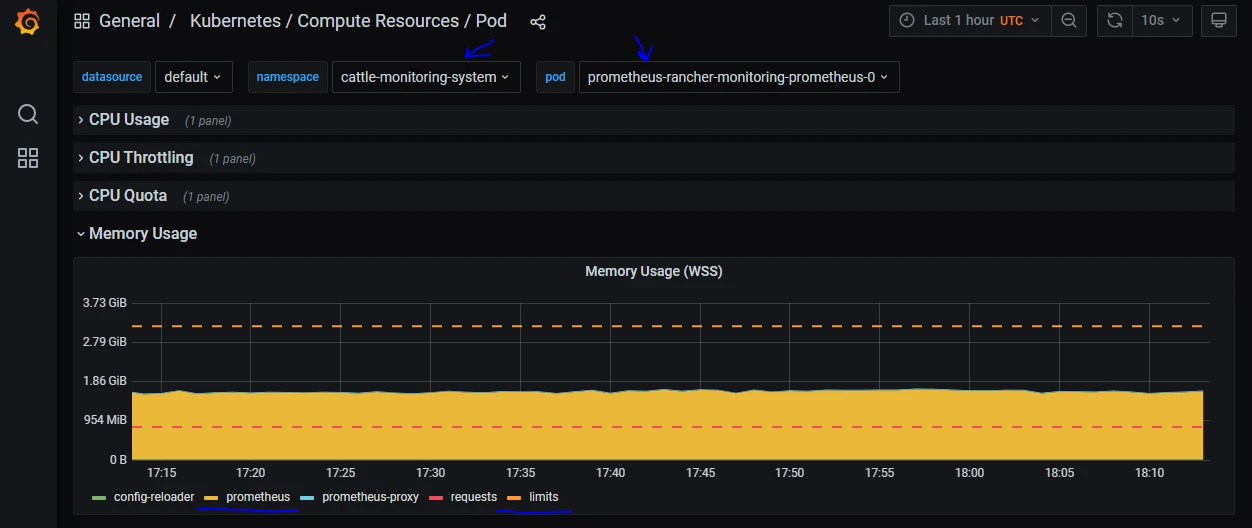The width and height of the screenshot is (1252, 528).
Task: Open the Last 1 hour time picker
Action: 970,20
